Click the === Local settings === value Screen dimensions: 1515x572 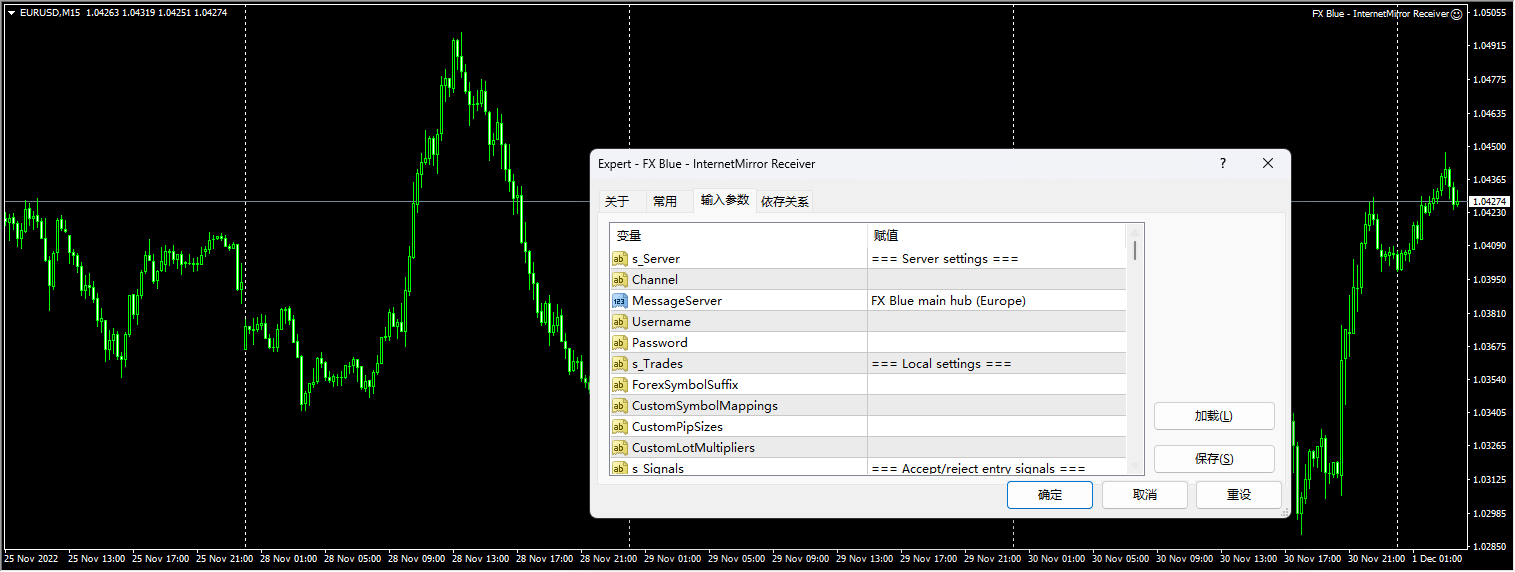click(941, 364)
